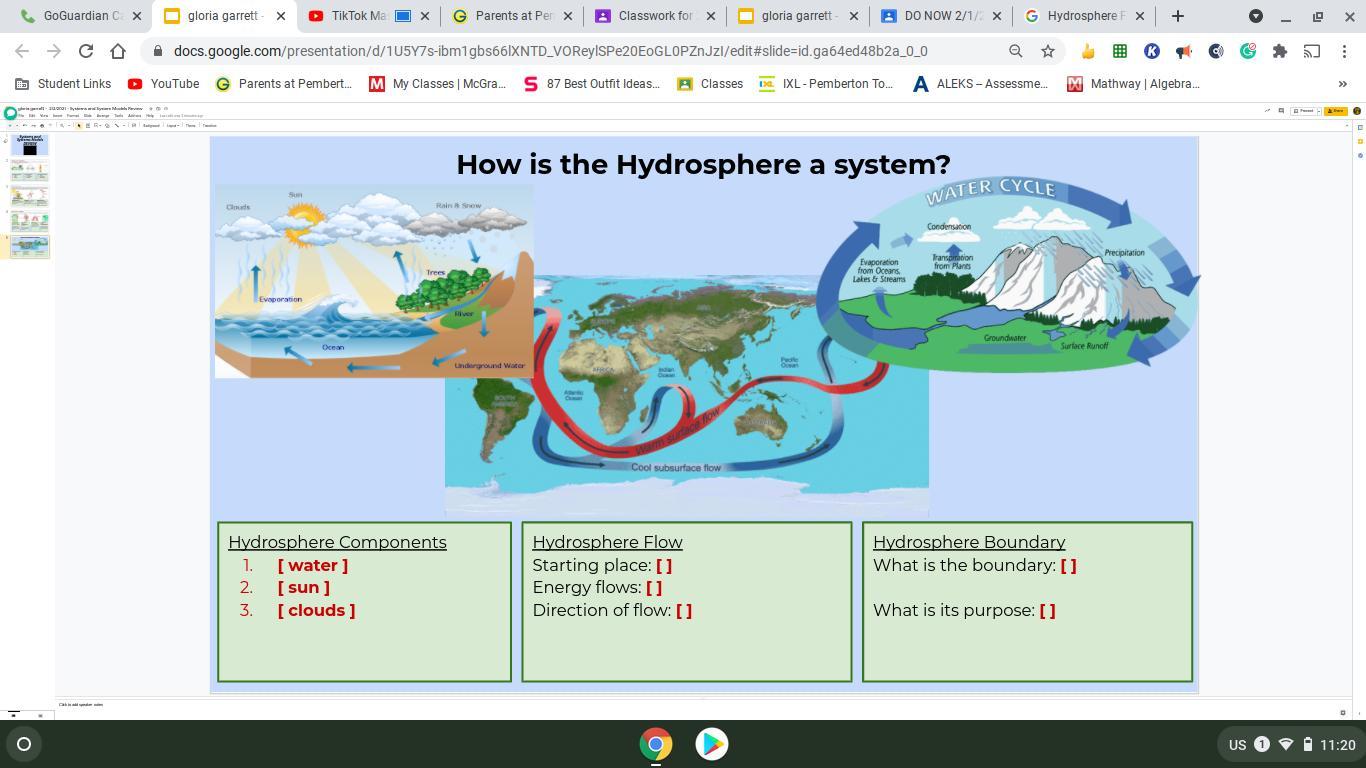
Task: Click the address bar URL
Action: coord(550,51)
